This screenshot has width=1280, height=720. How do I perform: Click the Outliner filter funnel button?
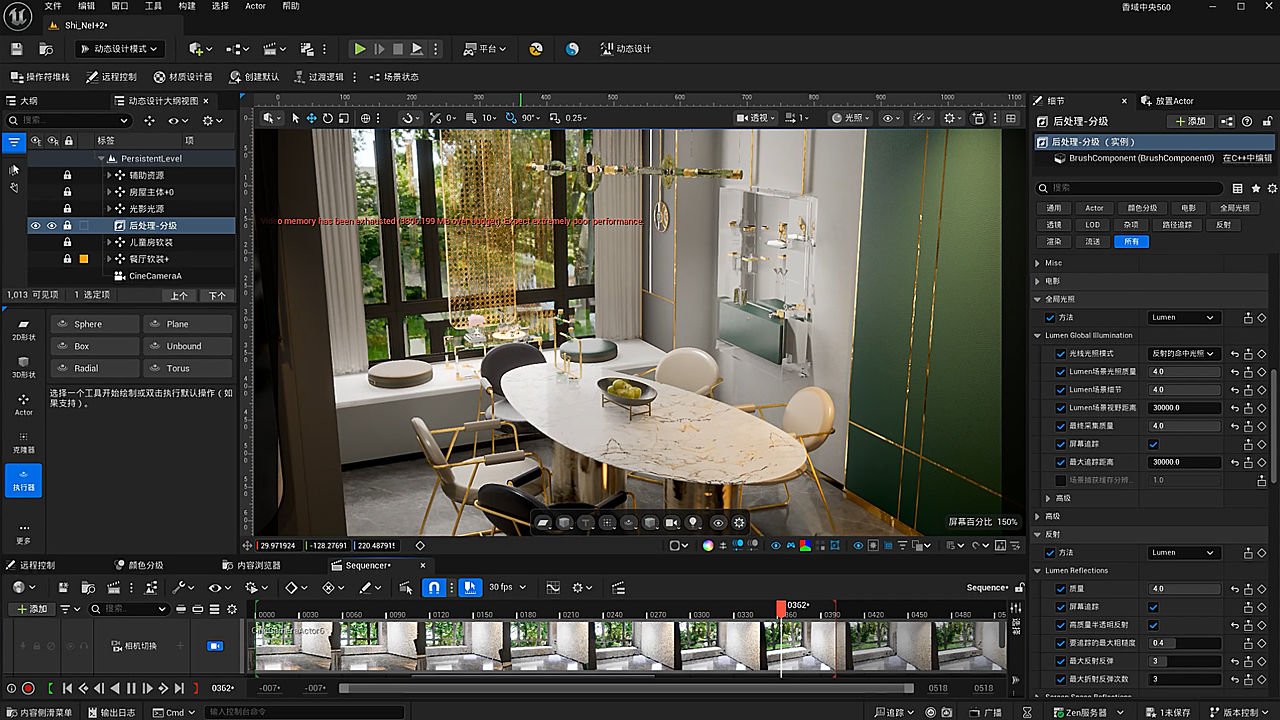click(x=14, y=143)
